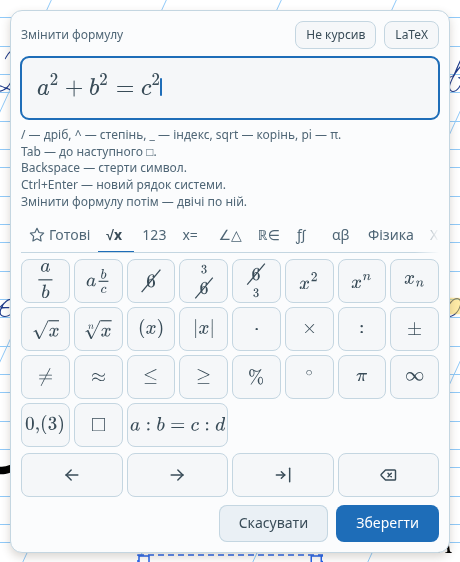Click the backspace delete key icon
The height and width of the screenshot is (562, 460).
[x=388, y=475]
